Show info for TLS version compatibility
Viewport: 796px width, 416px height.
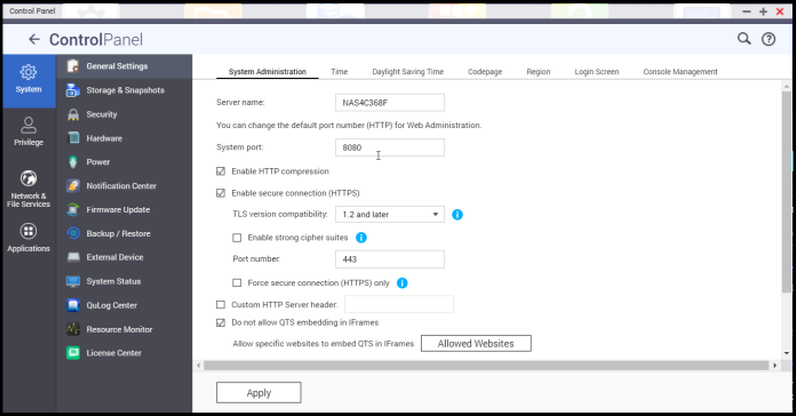point(457,215)
